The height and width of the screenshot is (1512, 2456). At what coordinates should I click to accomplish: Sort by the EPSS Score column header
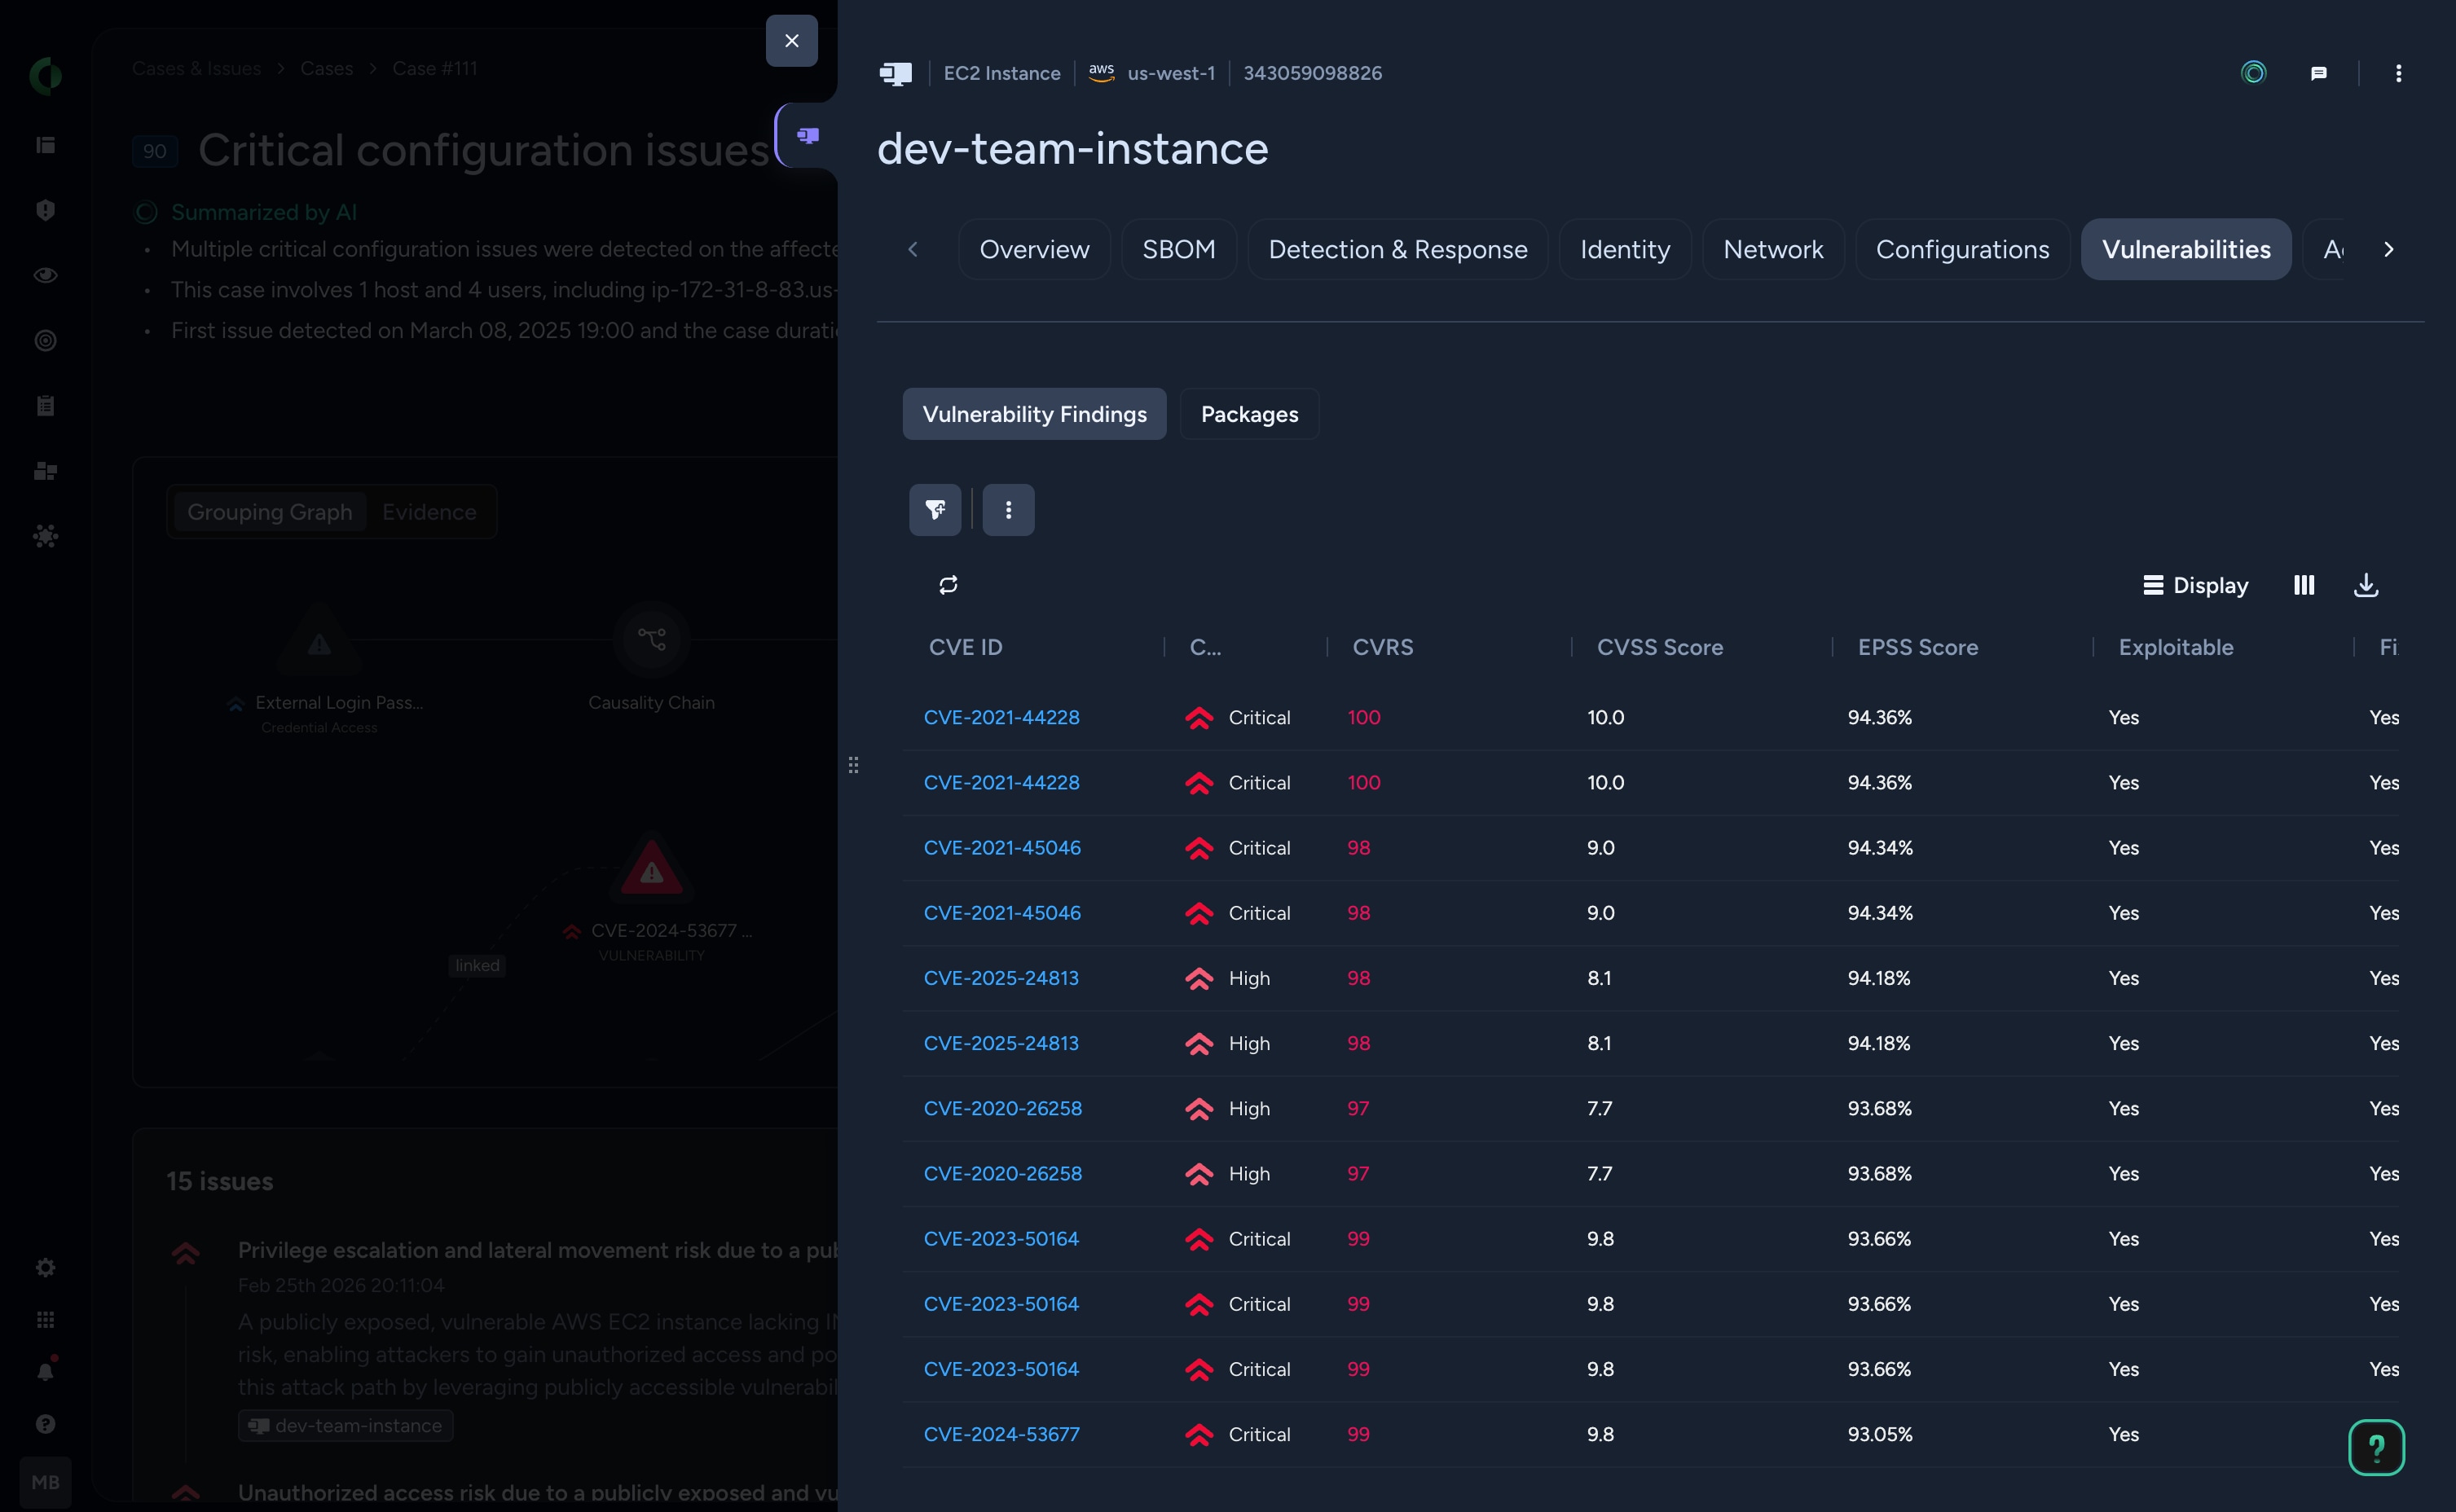click(1917, 647)
